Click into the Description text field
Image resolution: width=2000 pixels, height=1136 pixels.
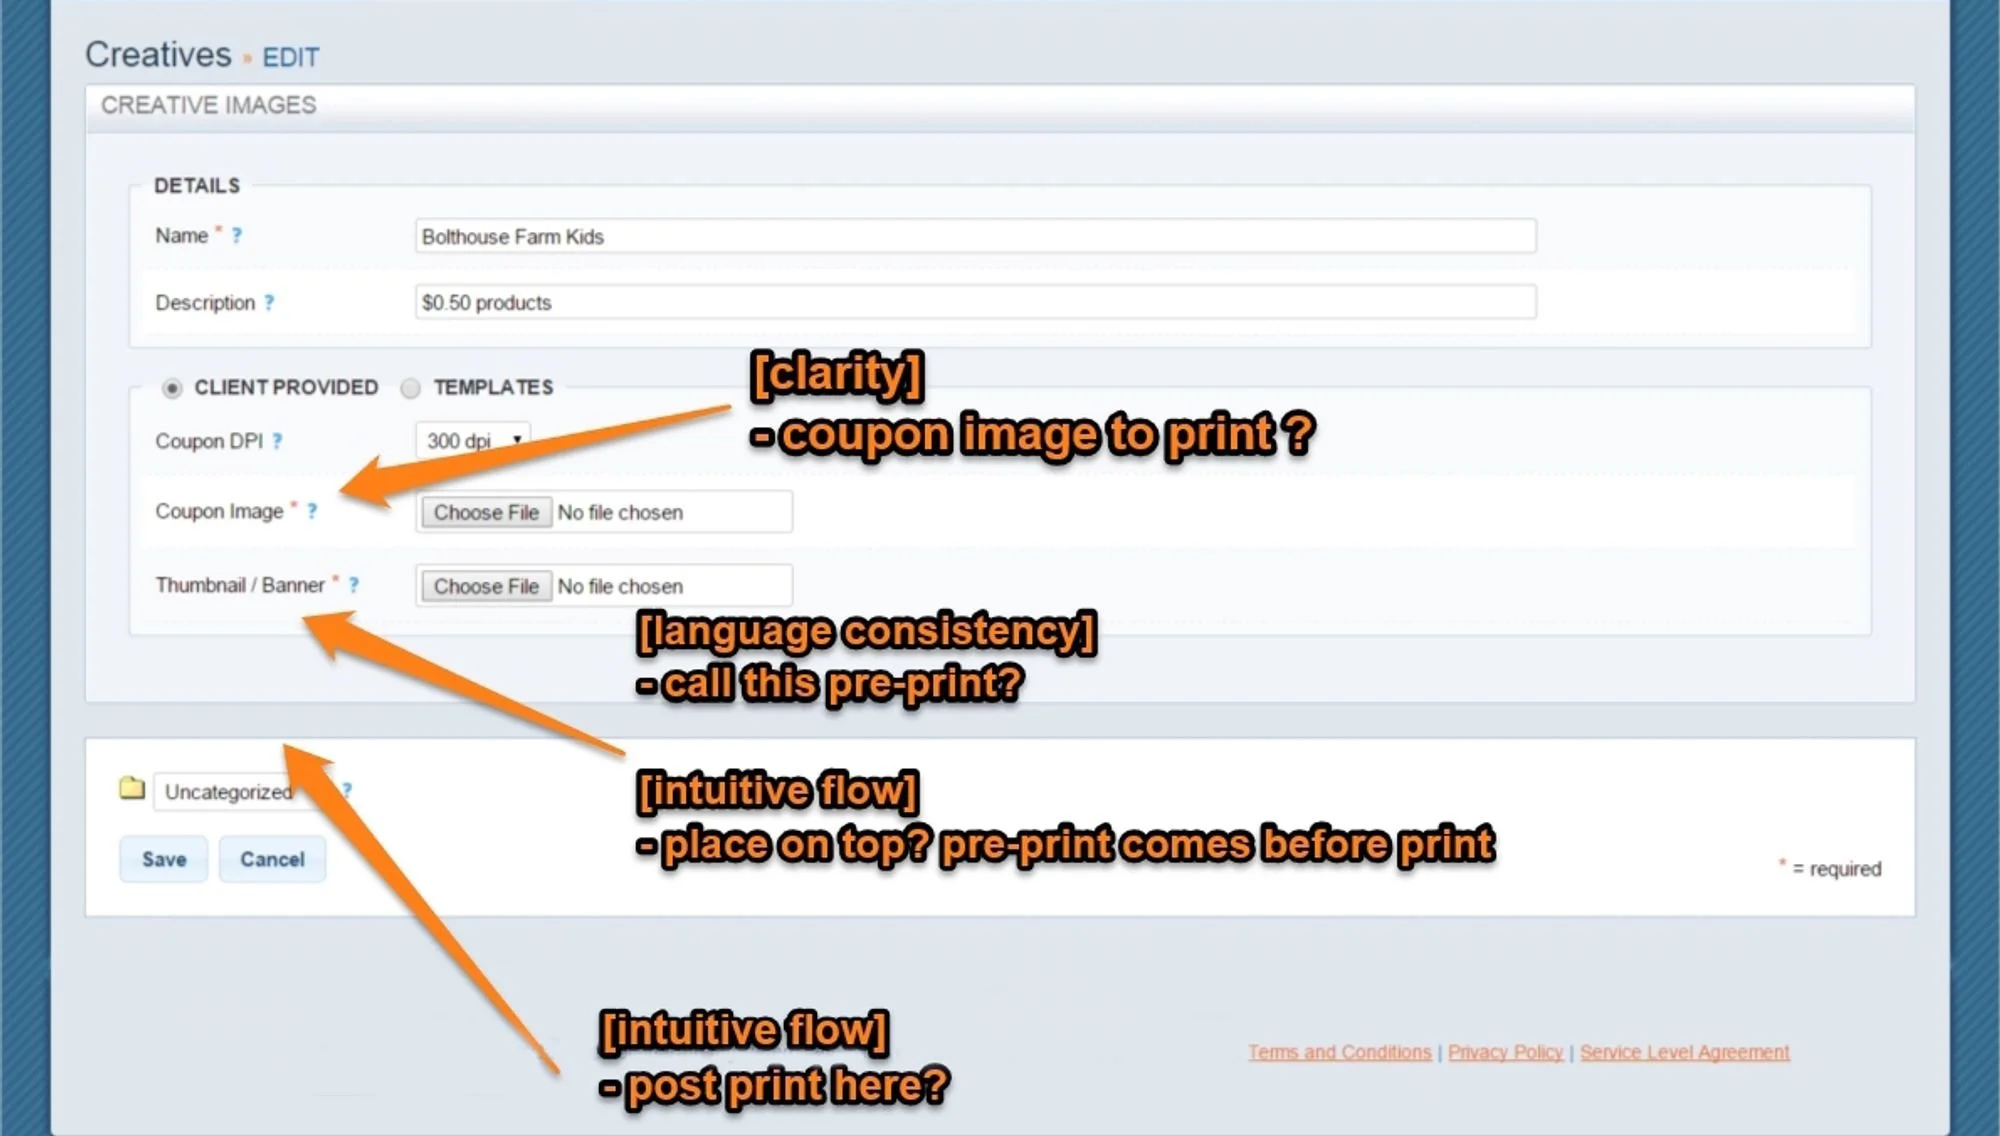click(x=975, y=302)
